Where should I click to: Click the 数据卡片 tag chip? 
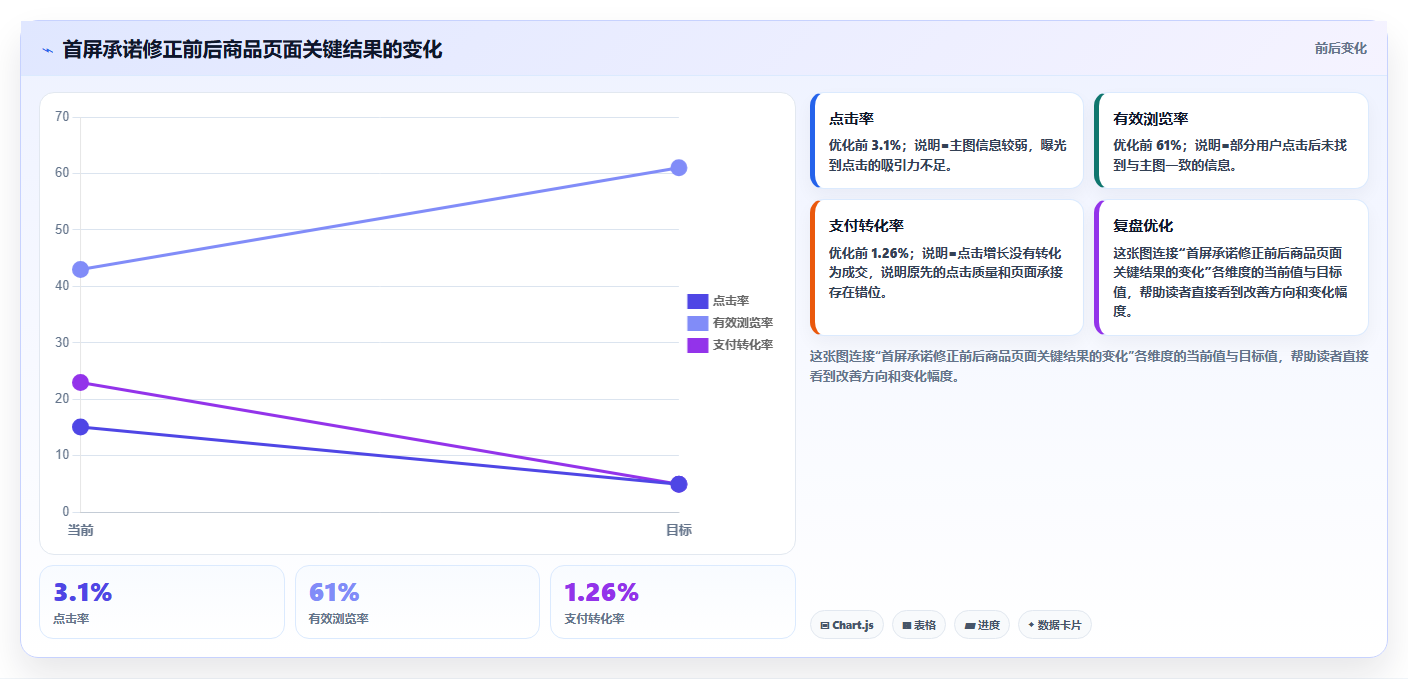[1055, 625]
